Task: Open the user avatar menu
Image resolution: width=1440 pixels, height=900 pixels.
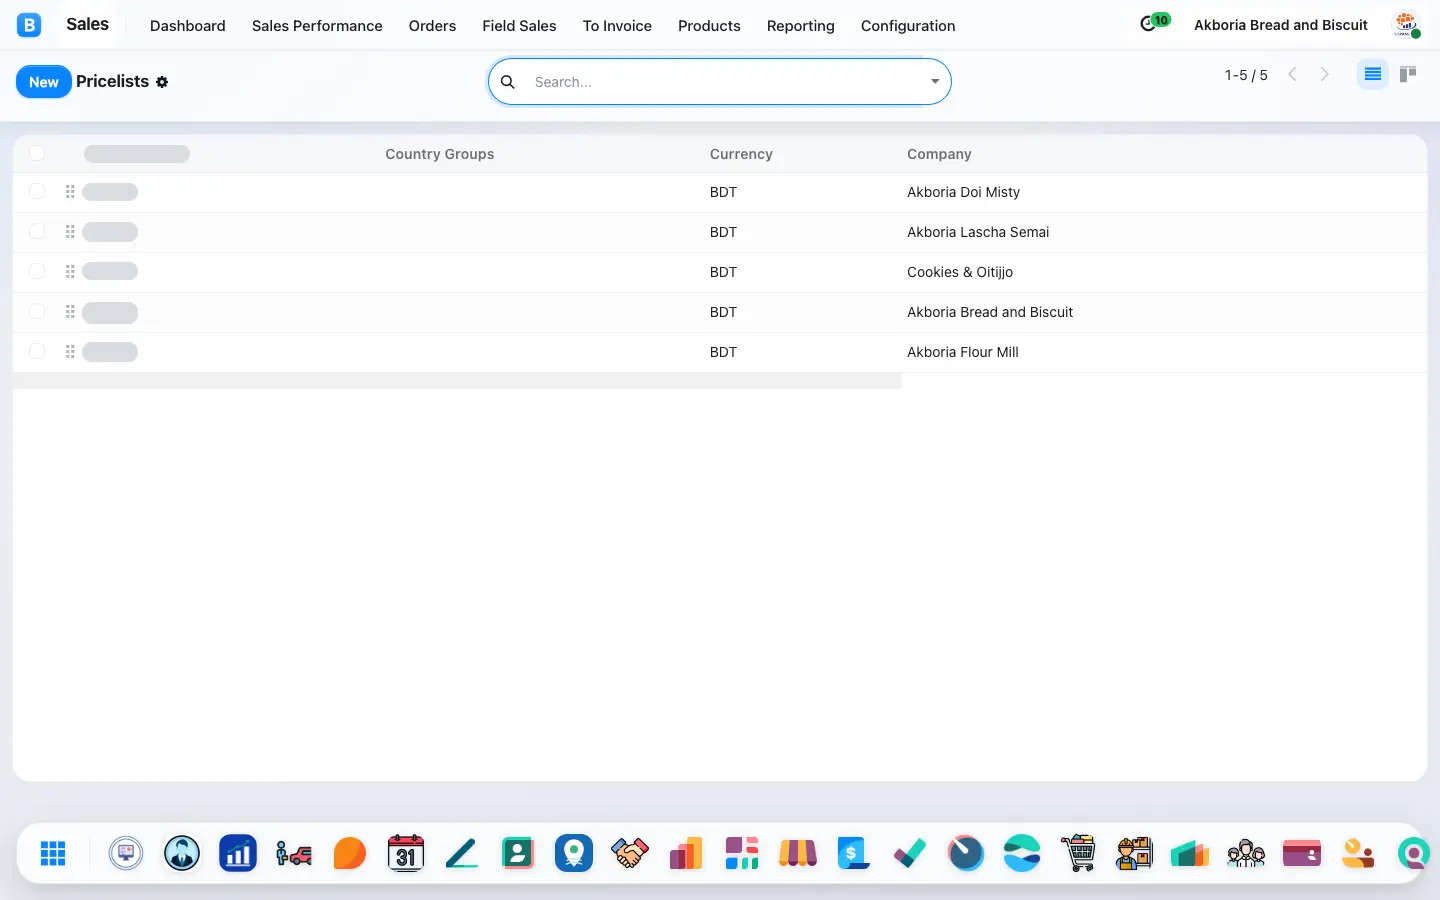Action: pos(1406,25)
